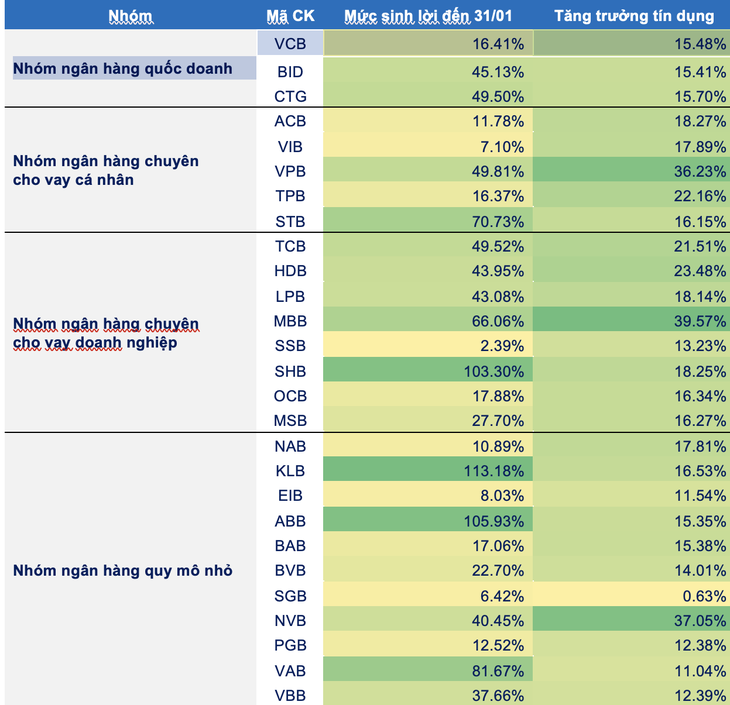Image resolution: width=730 pixels, height=705 pixels.
Task: Click the "Mức sinh lời đến 31/01" header
Action: click(427, 16)
